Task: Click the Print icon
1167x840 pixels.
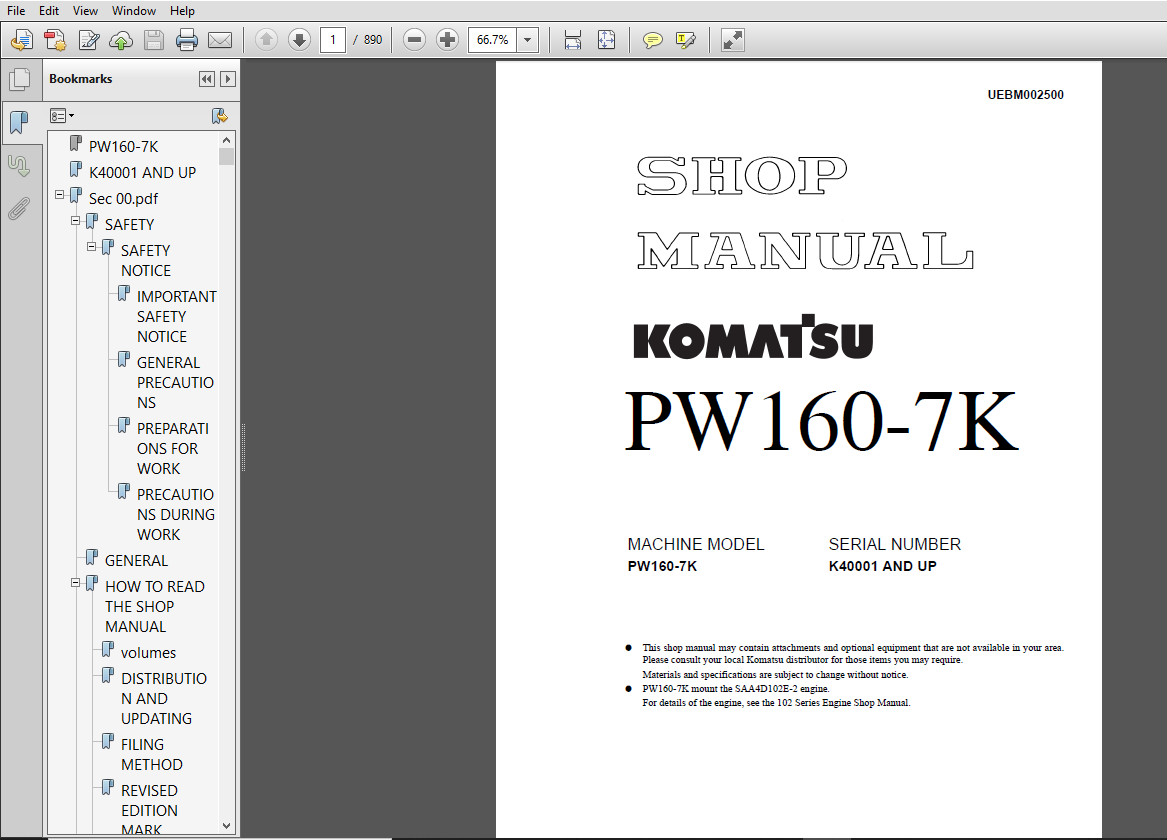Action: click(x=187, y=39)
